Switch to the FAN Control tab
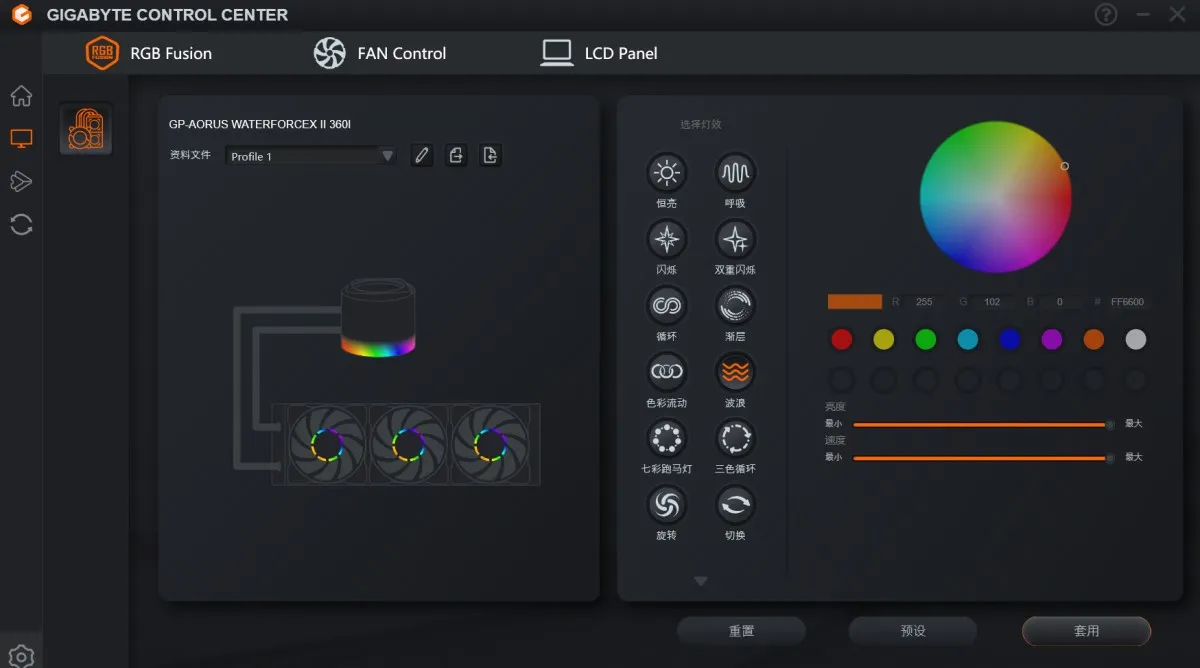1200x668 pixels. click(x=380, y=53)
